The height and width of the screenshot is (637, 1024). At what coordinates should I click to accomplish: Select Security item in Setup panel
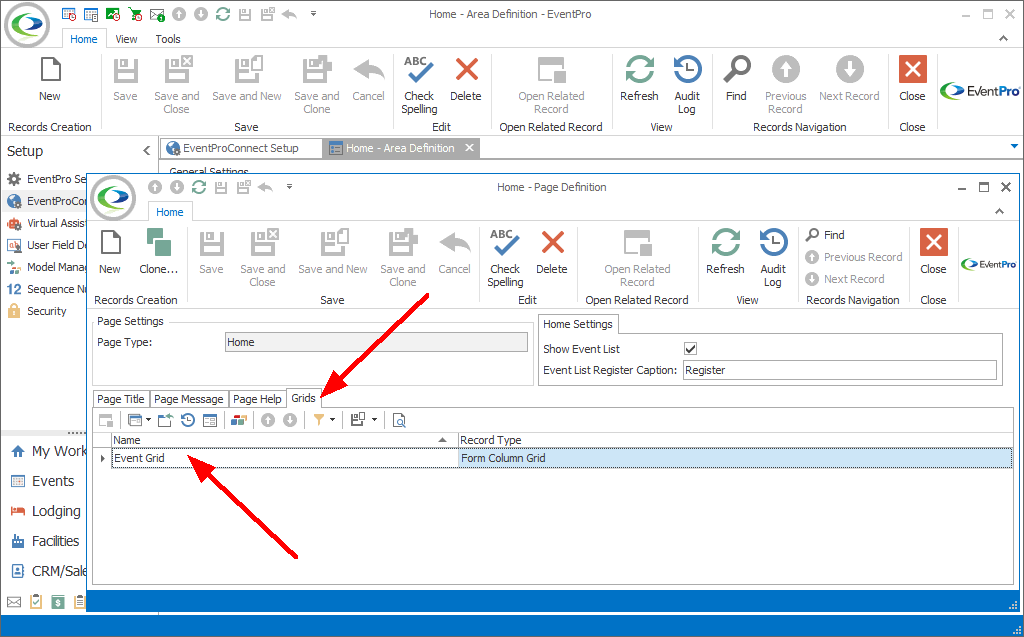click(x=46, y=311)
